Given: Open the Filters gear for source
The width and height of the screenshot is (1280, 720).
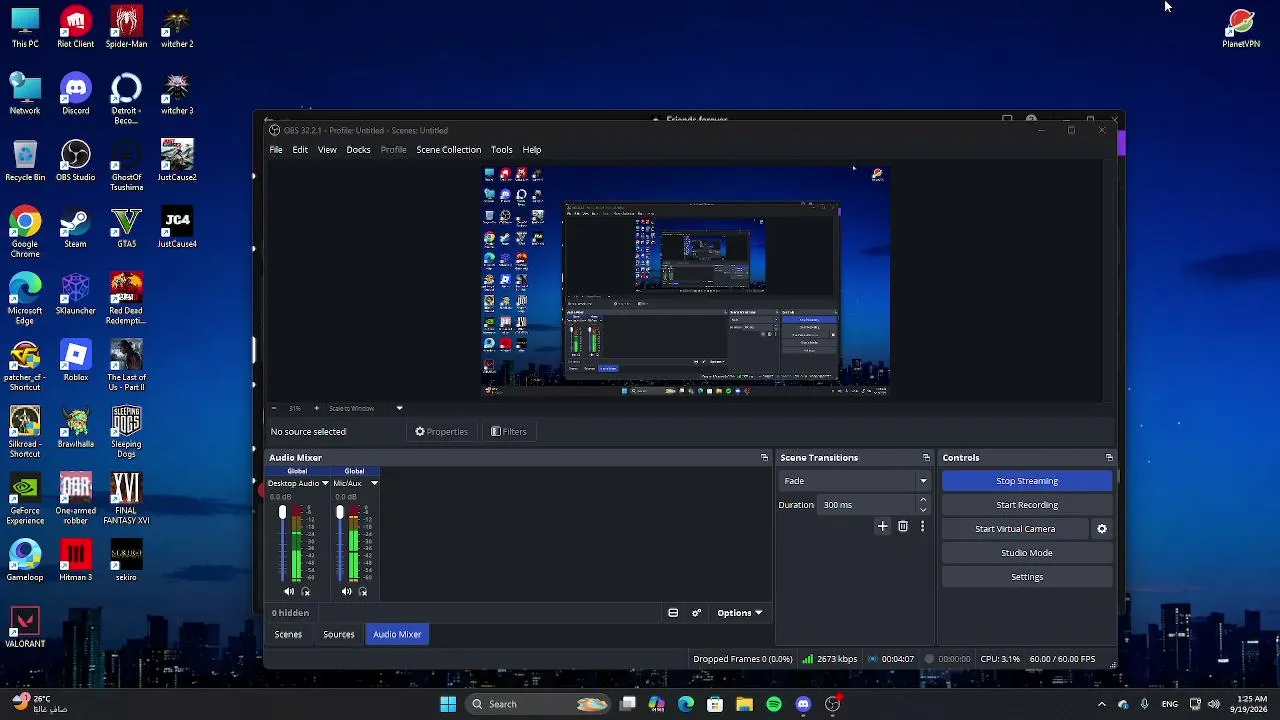Looking at the screenshot, I should (x=509, y=432).
